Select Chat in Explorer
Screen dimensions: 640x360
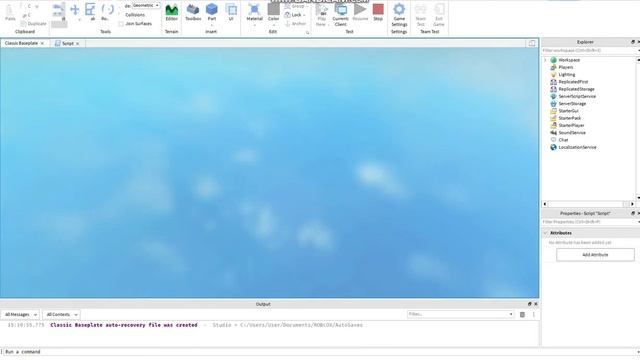tap(563, 140)
